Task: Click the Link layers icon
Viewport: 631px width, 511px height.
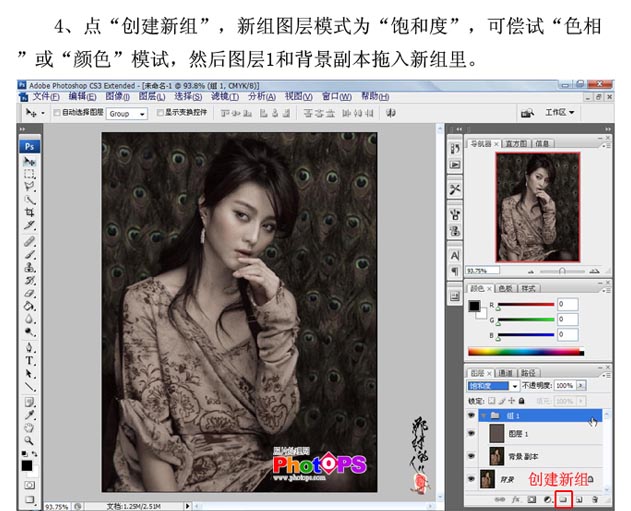Action: (x=500, y=500)
